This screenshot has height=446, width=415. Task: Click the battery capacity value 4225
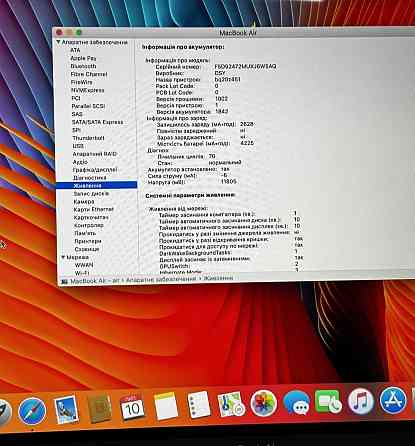[247, 143]
